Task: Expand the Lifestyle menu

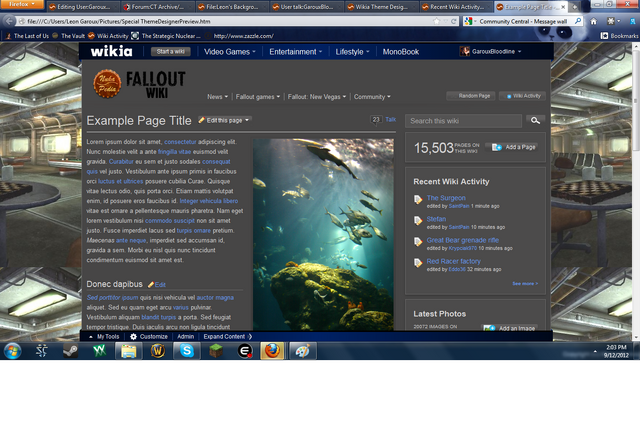Action: 352,52
